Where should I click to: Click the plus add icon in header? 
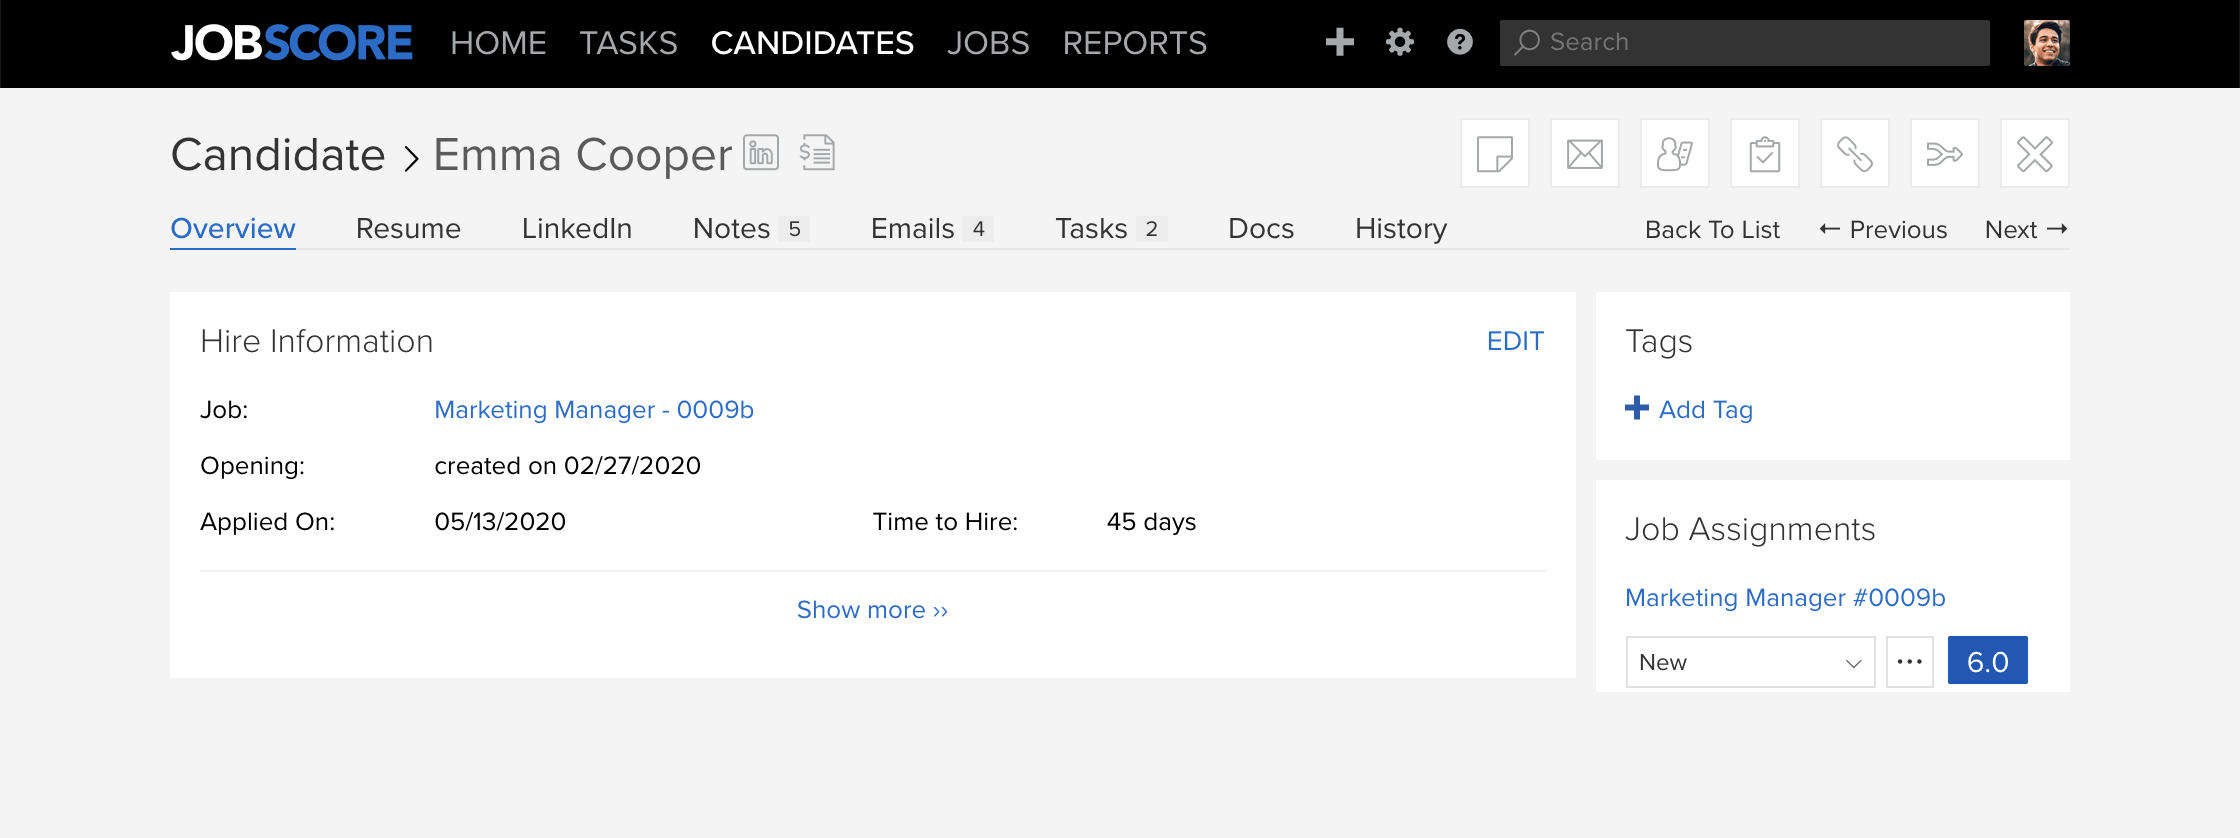(1339, 42)
